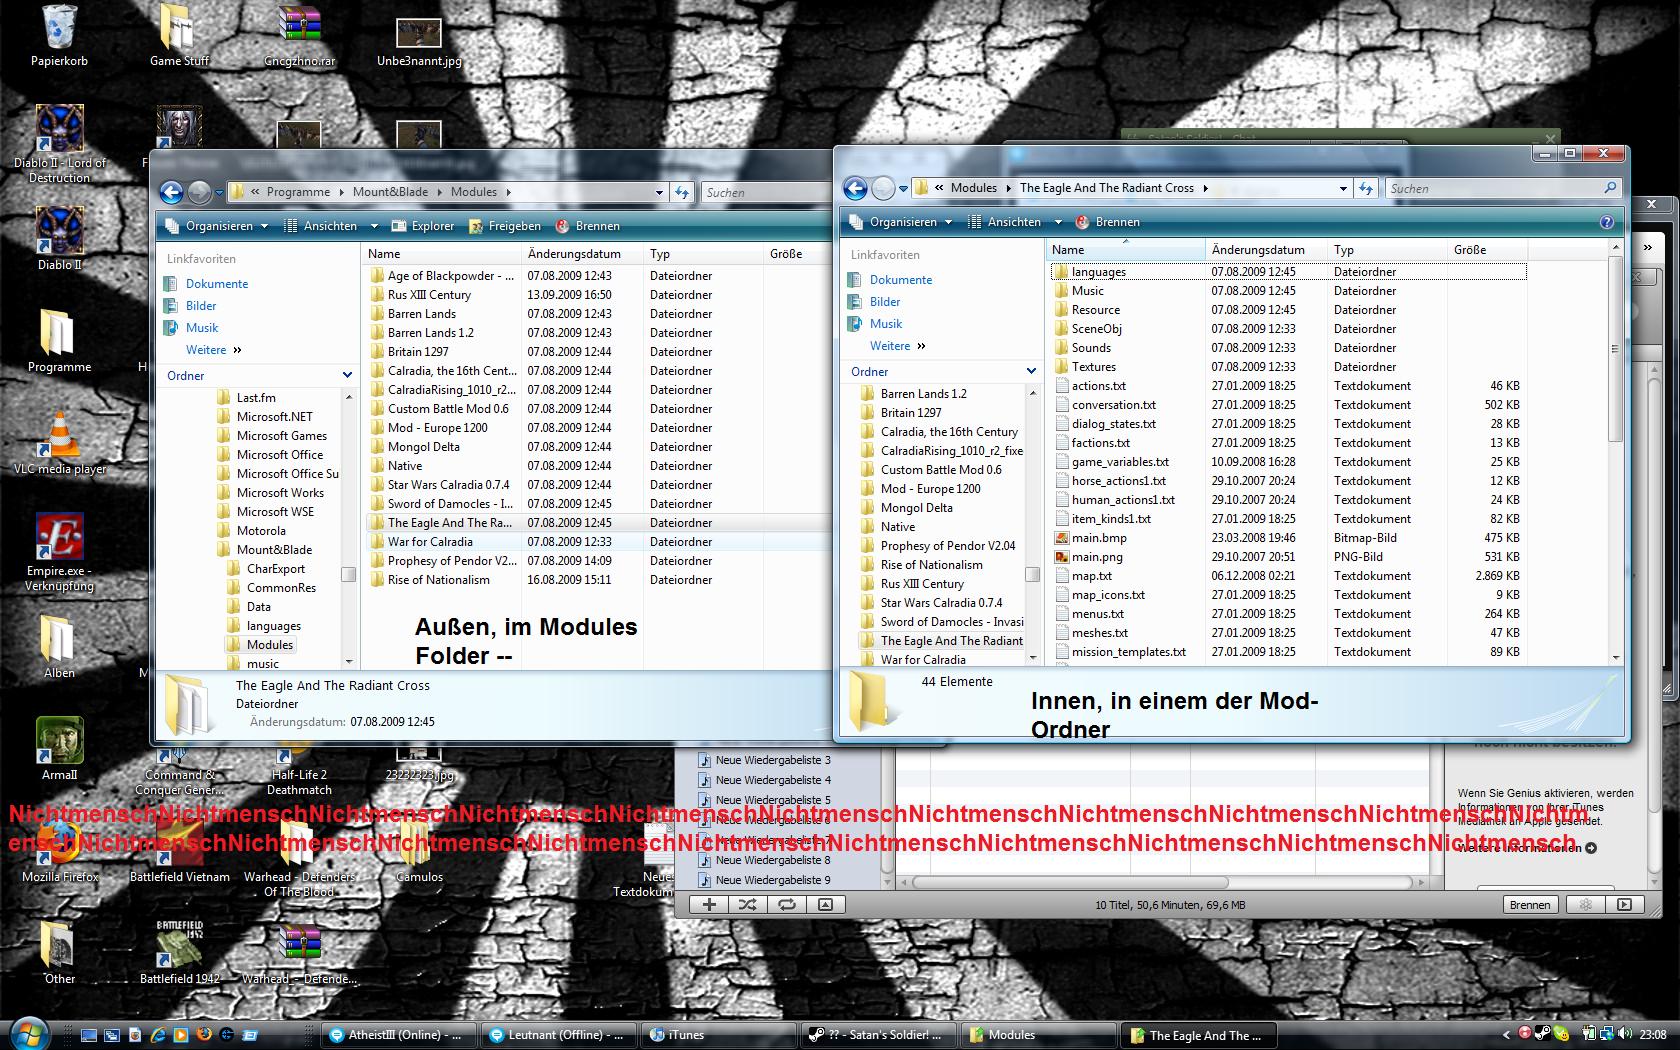Image resolution: width=1680 pixels, height=1050 pixels.
Task: Click Brennen in Modules toolbar
Action: pyautogui.click(x=588, y=226)
